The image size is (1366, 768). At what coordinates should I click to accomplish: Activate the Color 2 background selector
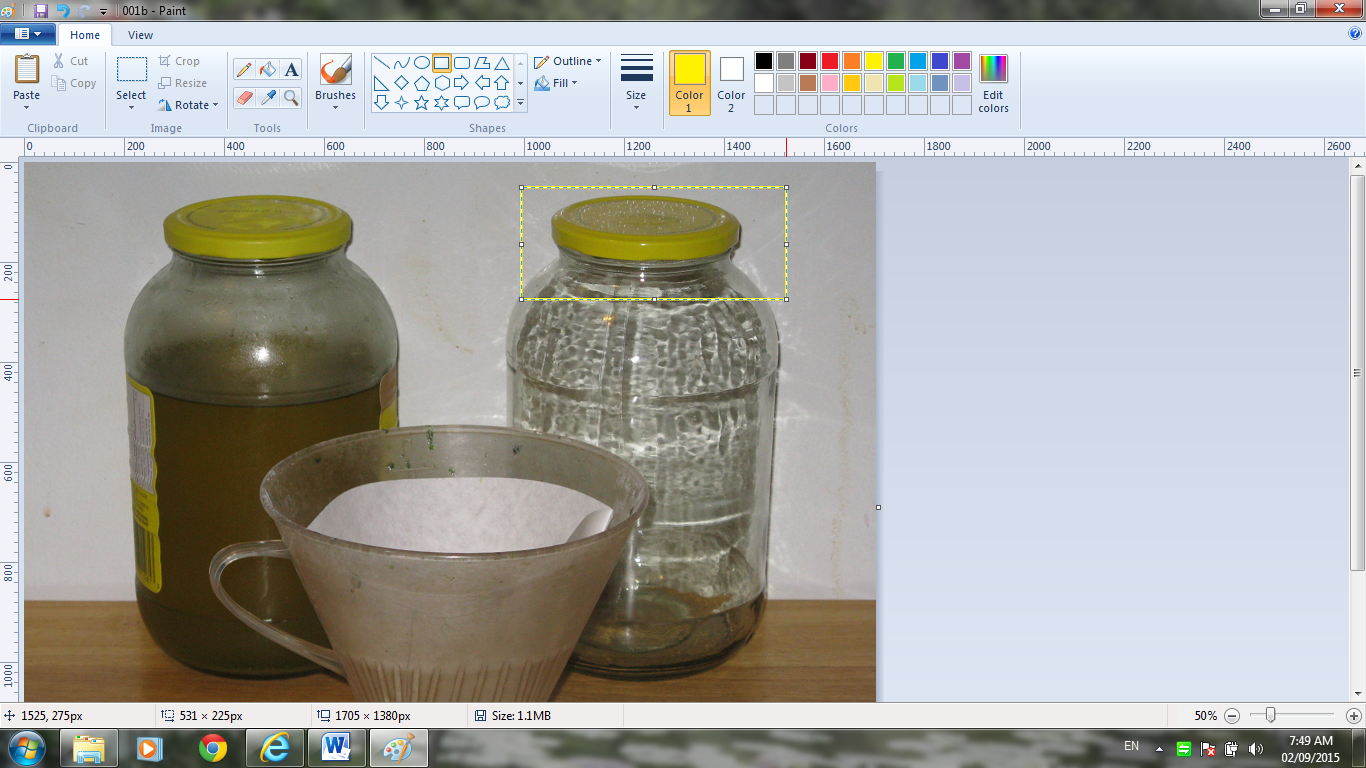coord(731,83)
